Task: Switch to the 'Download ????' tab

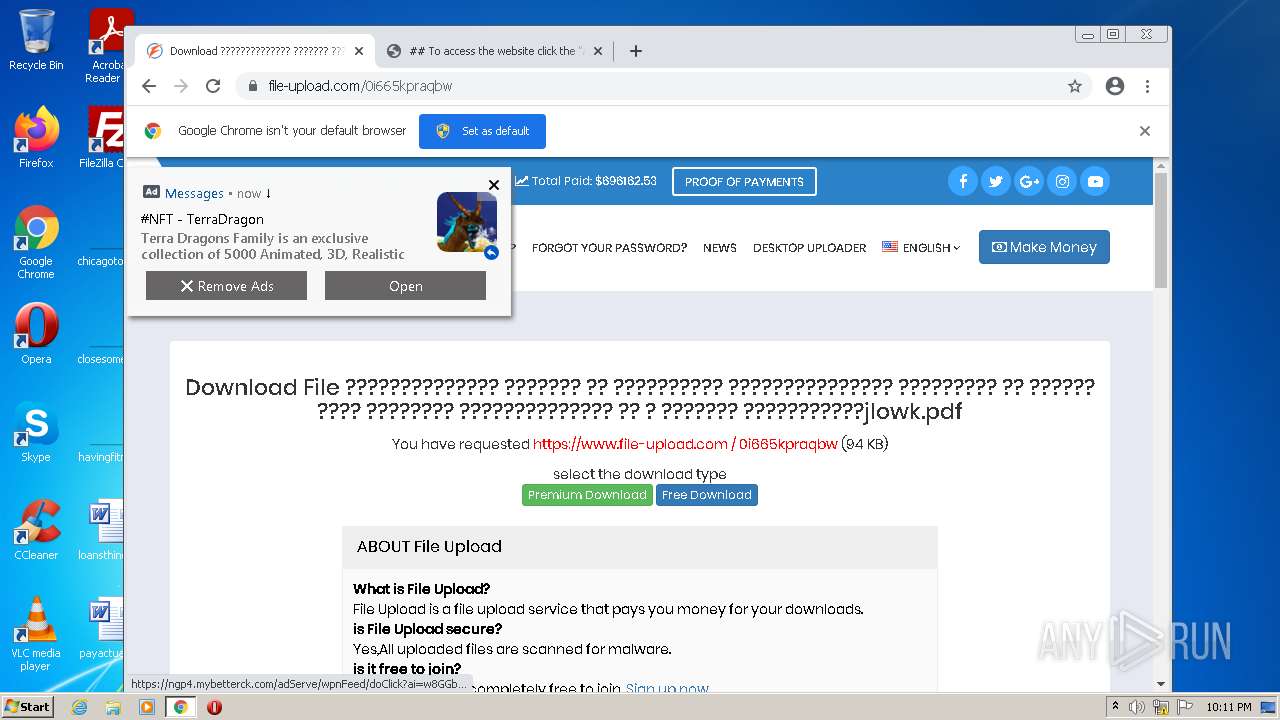Action: pyautogui.click(x=255, y=51)
